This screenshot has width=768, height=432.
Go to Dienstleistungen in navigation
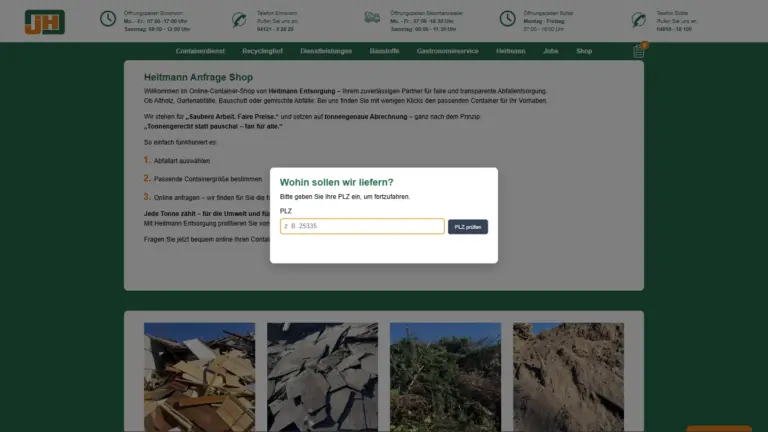[328, 51]
